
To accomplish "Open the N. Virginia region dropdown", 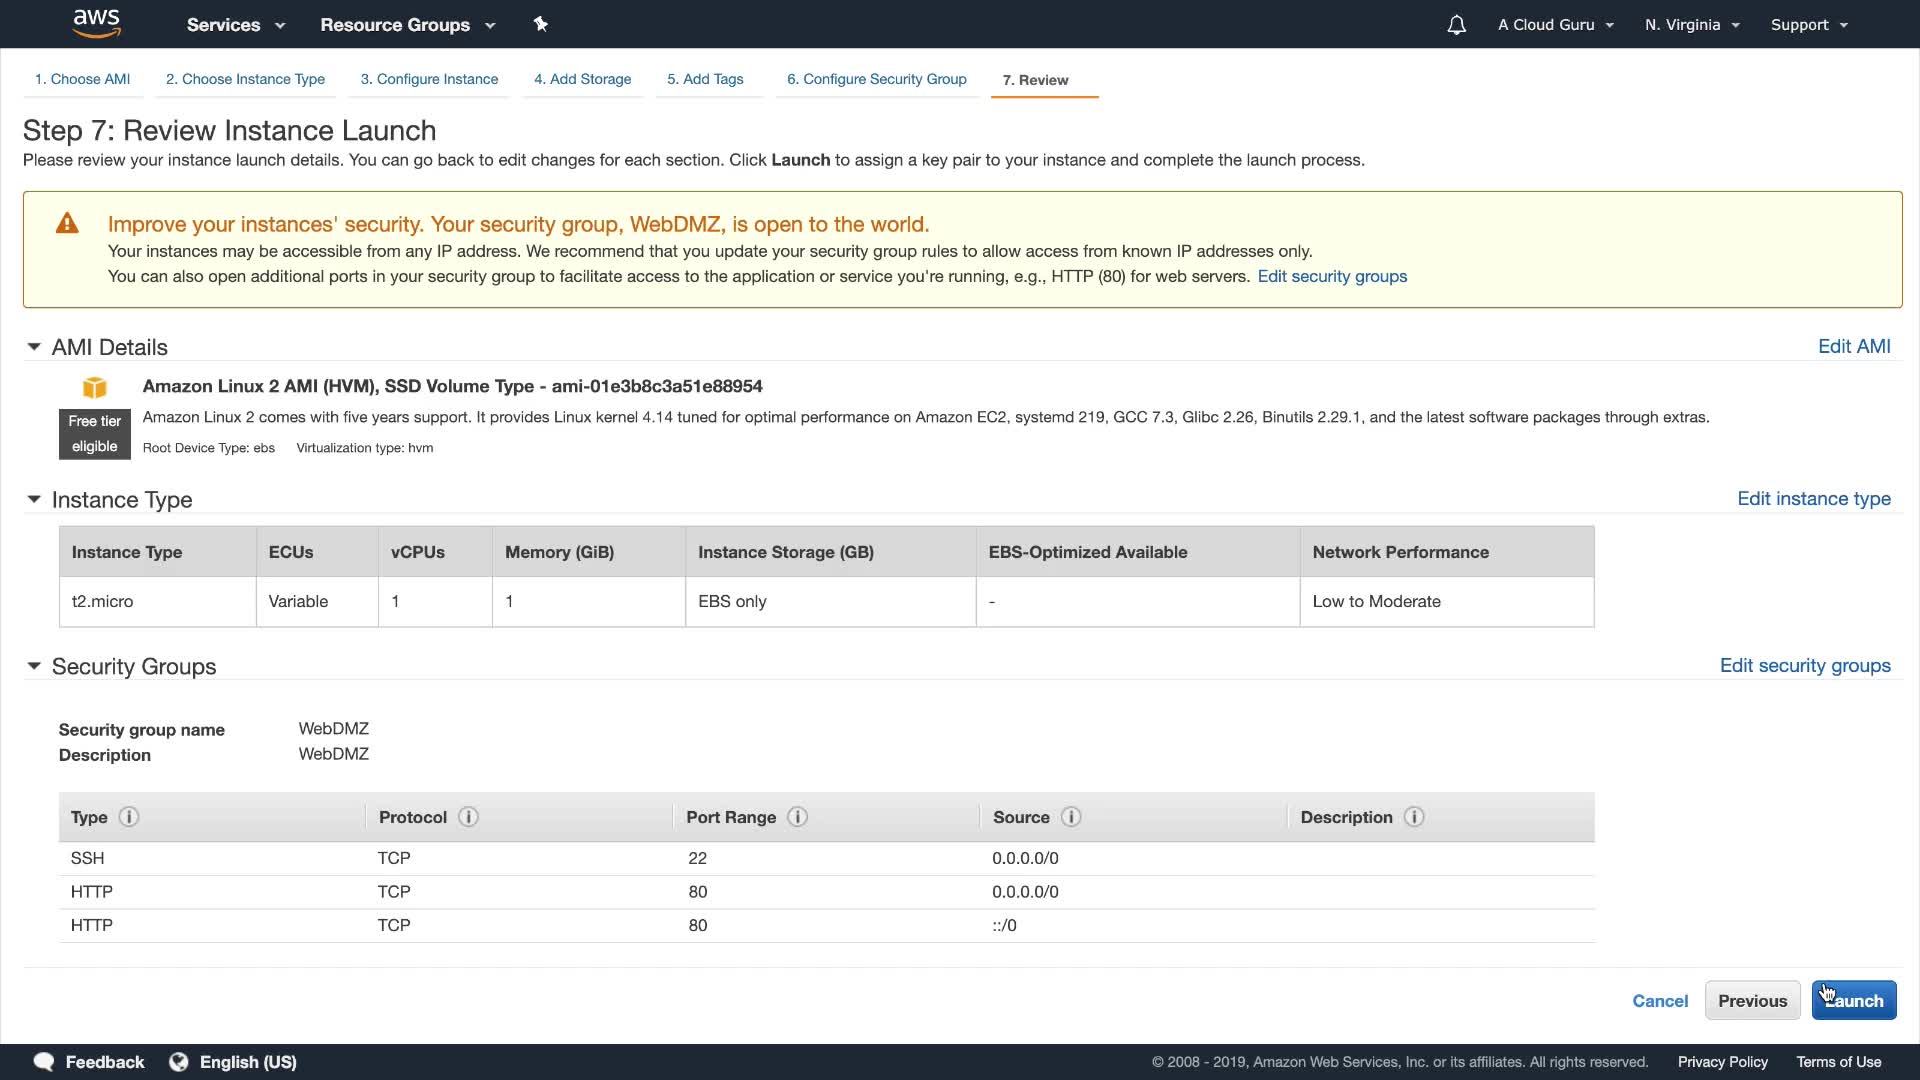I will pyautogui.click(x=1692, y=25).
